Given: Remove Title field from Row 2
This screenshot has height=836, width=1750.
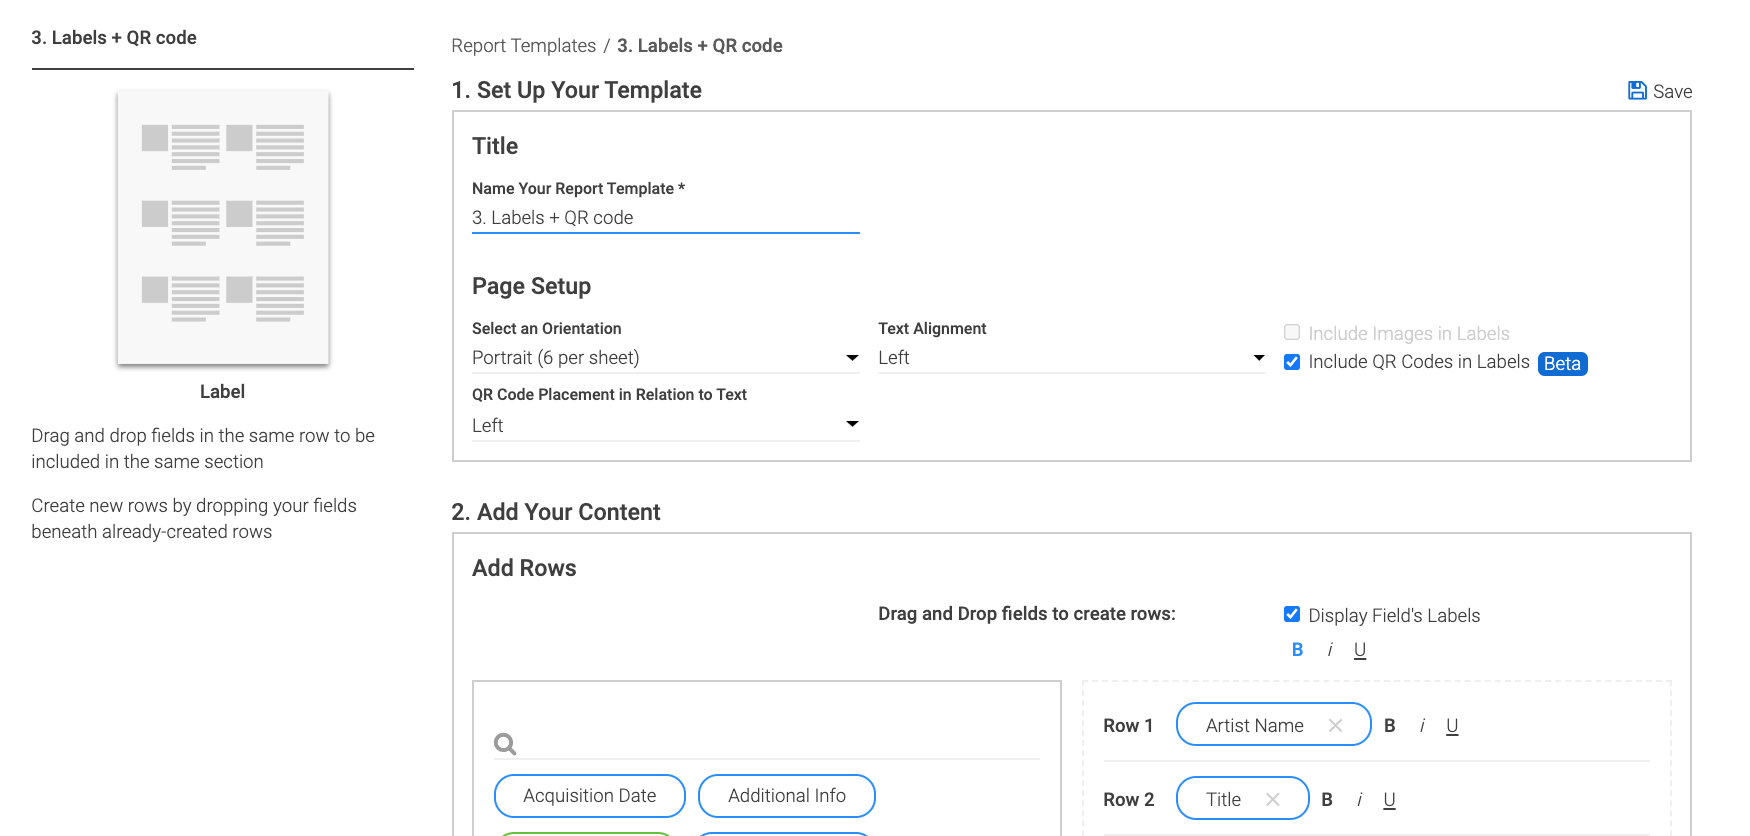Looking at the screenshot, I should click(1272, 799).
